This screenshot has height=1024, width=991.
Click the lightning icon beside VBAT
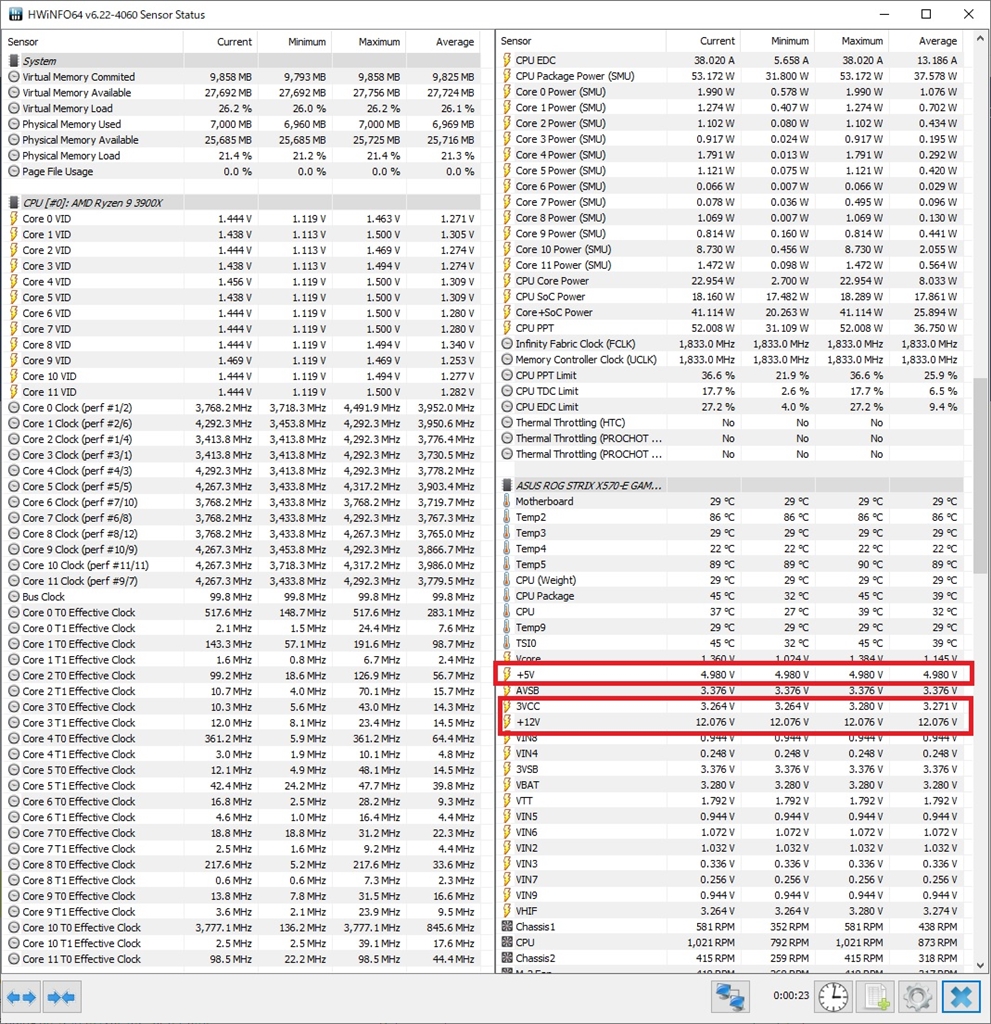pos(507,785)
